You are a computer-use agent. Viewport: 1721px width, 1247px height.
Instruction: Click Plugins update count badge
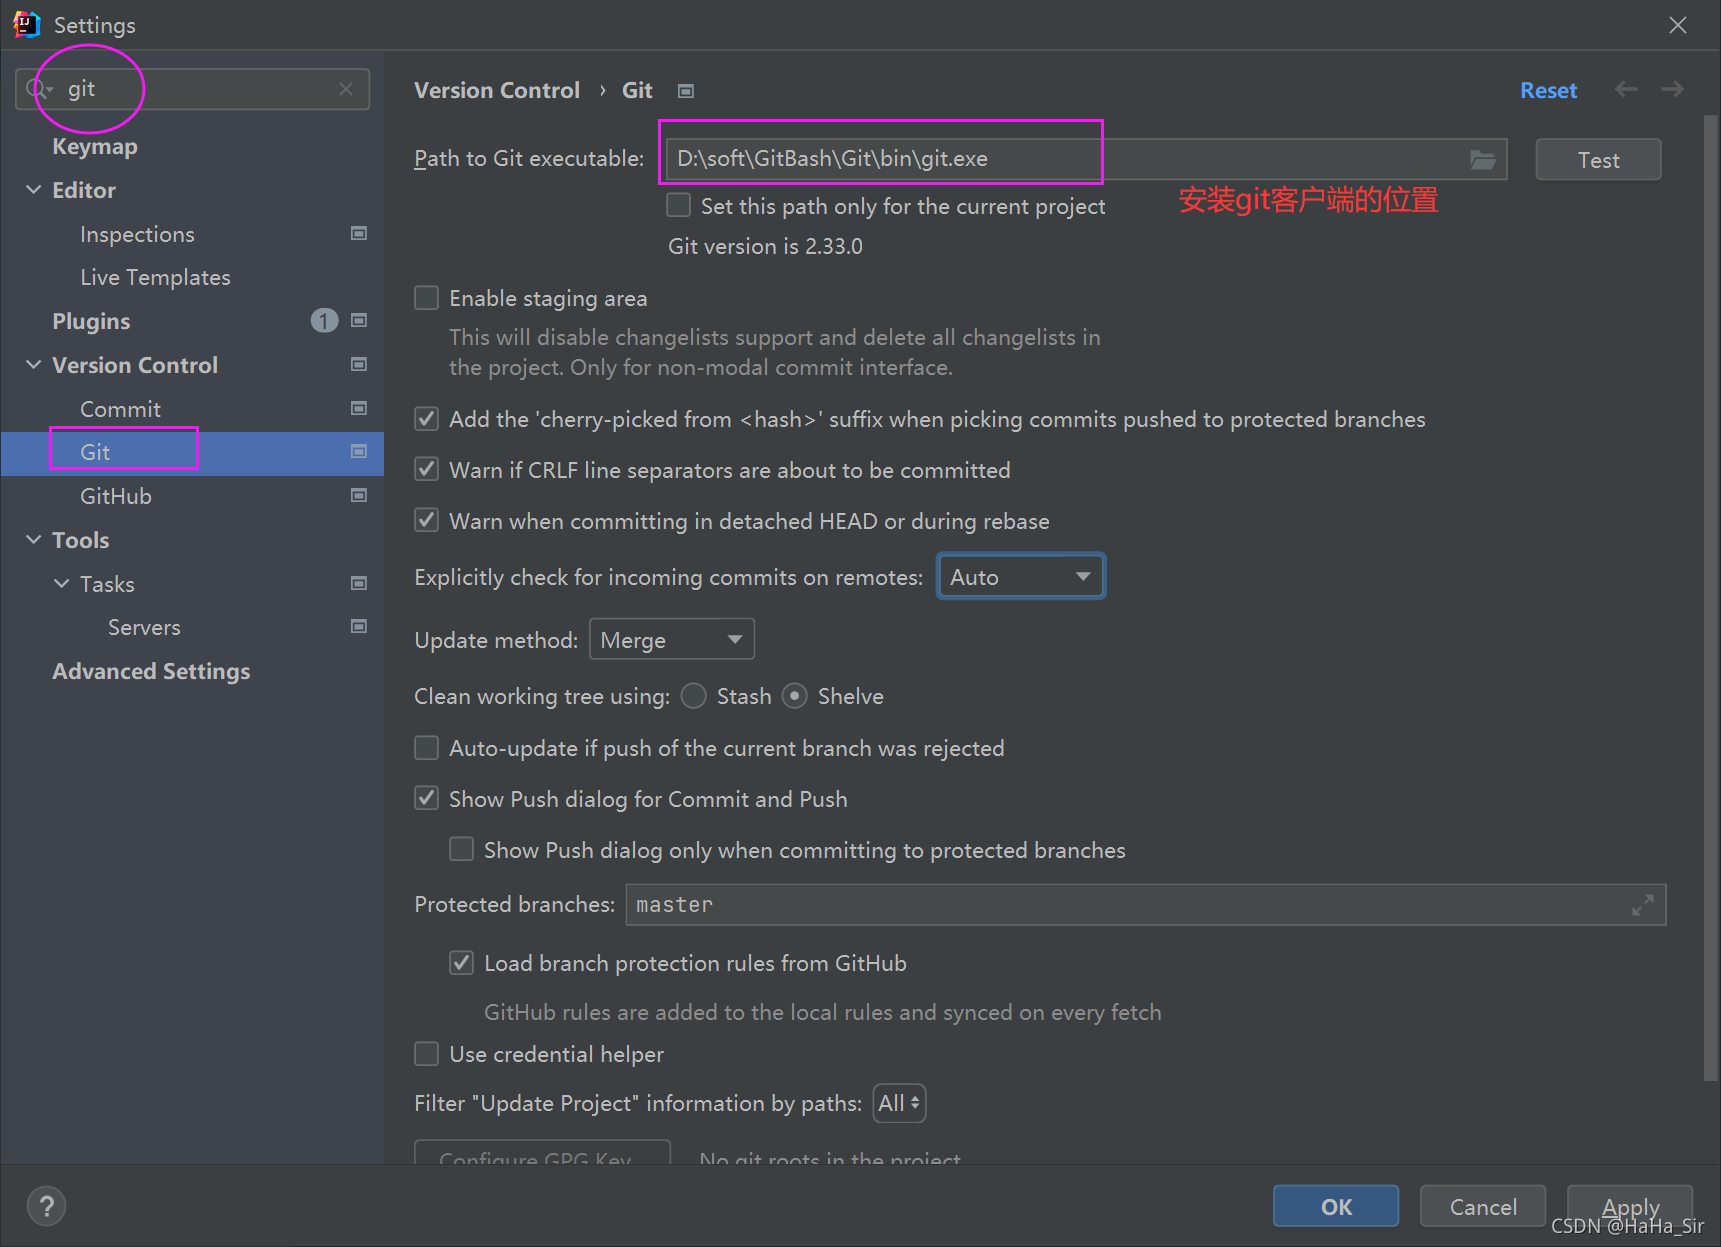(324, 320)
